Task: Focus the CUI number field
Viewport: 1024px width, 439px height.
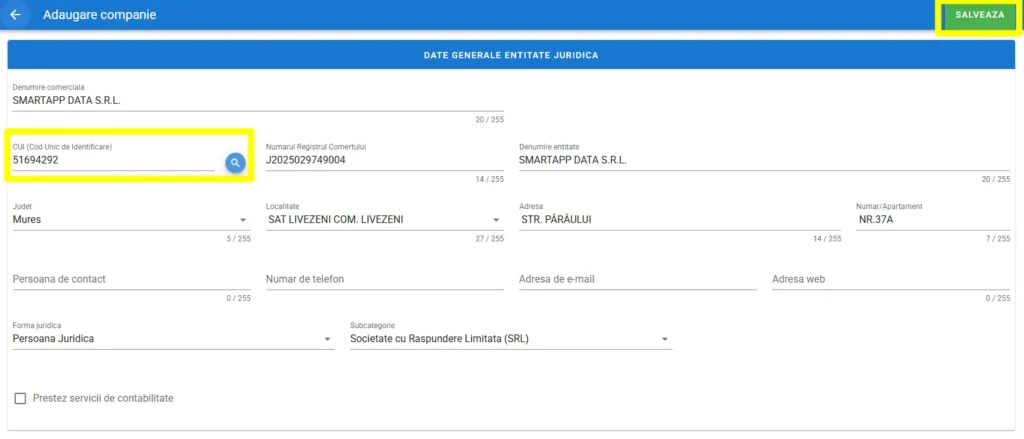Action: coord(112,160)
